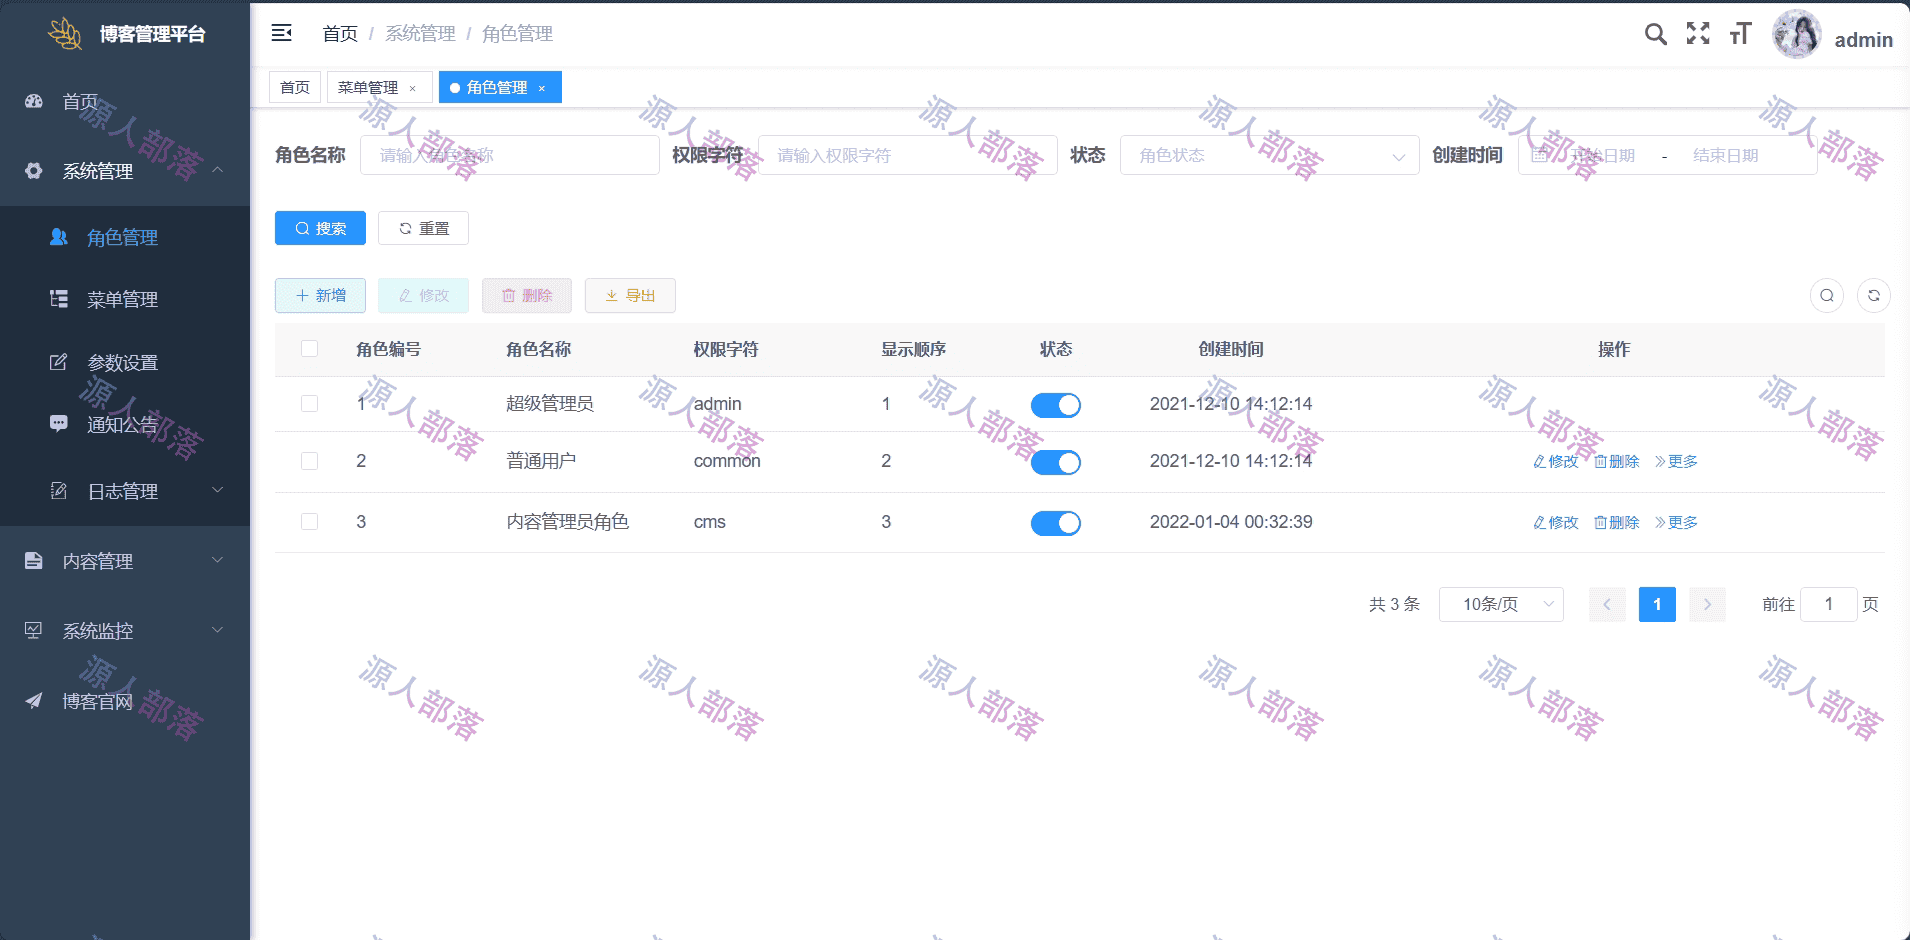Expand the 日志管理 submenu chevron

(x=217, y=490)
